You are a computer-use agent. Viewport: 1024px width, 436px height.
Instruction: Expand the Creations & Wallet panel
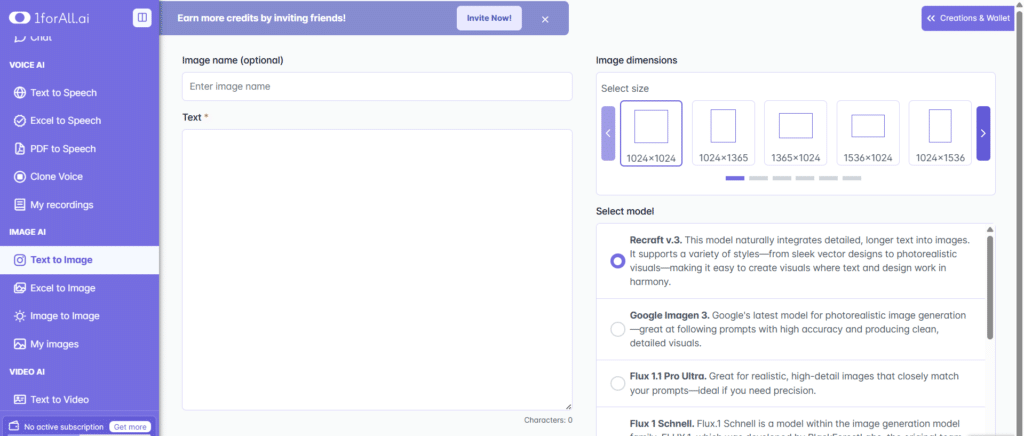[x=966, y=18]
